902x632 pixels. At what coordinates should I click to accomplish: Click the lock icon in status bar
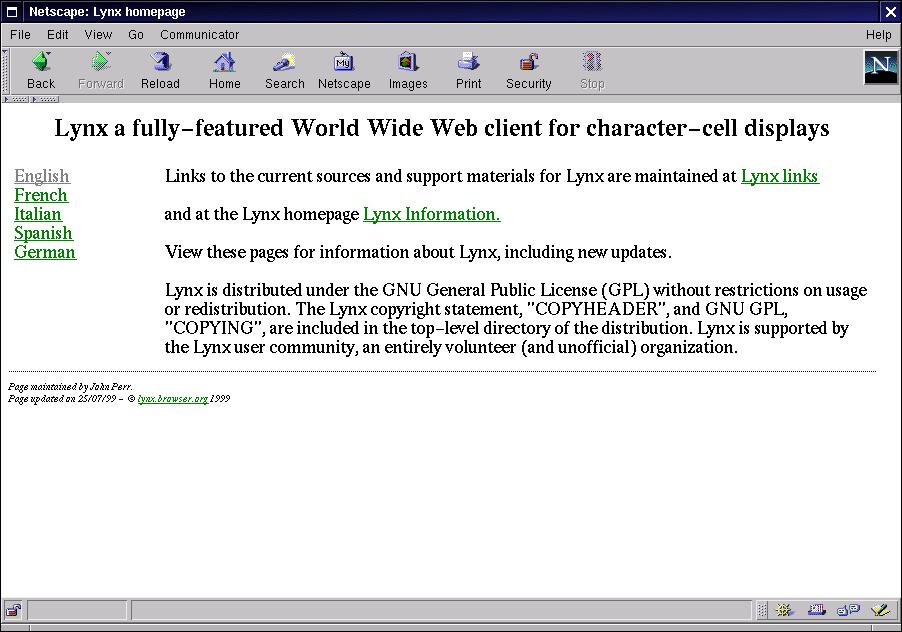(x=13, y=610)
